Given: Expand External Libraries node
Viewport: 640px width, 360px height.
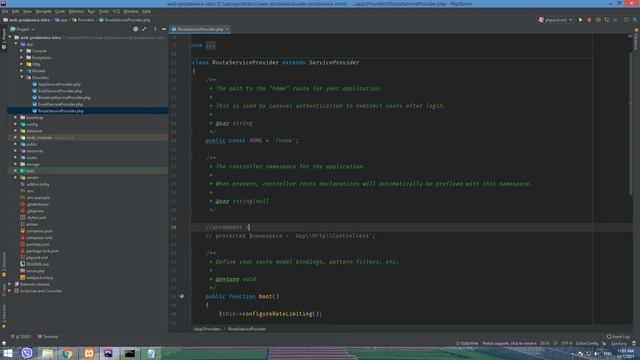Looking at the screenshot, I should pyautogui.click(x=10, y=284).
